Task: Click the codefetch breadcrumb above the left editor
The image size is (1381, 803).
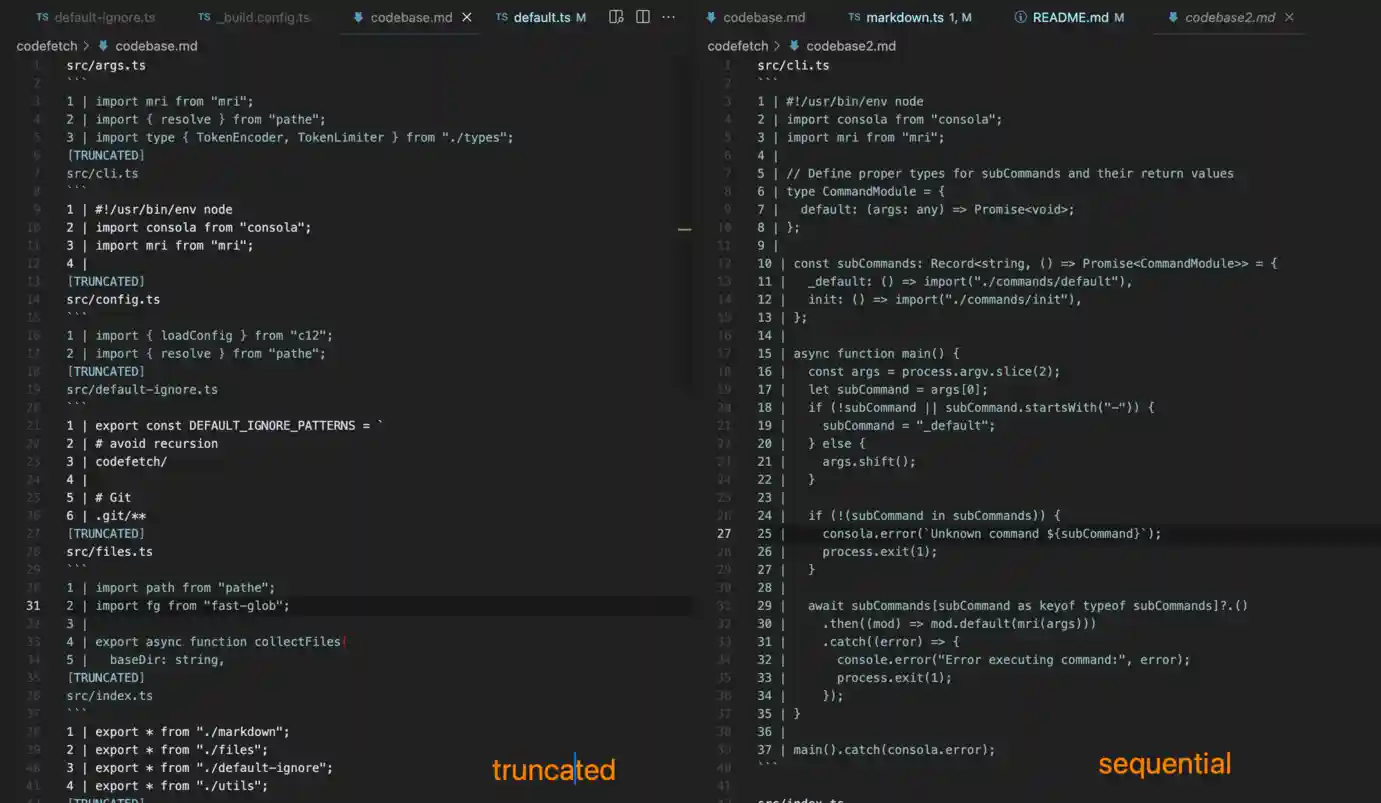Action: [47, 46]
